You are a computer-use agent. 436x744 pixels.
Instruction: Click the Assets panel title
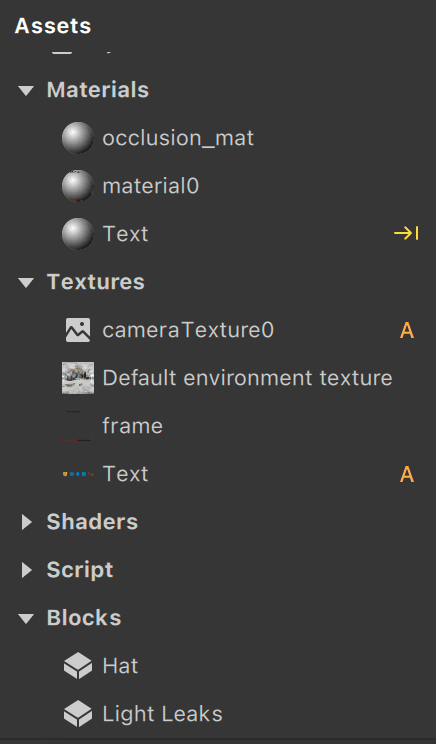53,26
